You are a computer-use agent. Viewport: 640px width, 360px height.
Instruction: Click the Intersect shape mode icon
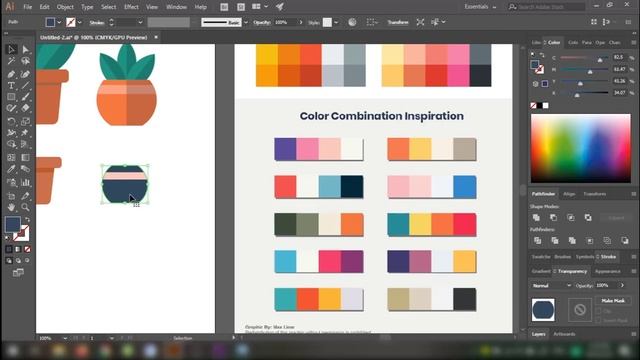pyautogui.click(x=571, y=218)
